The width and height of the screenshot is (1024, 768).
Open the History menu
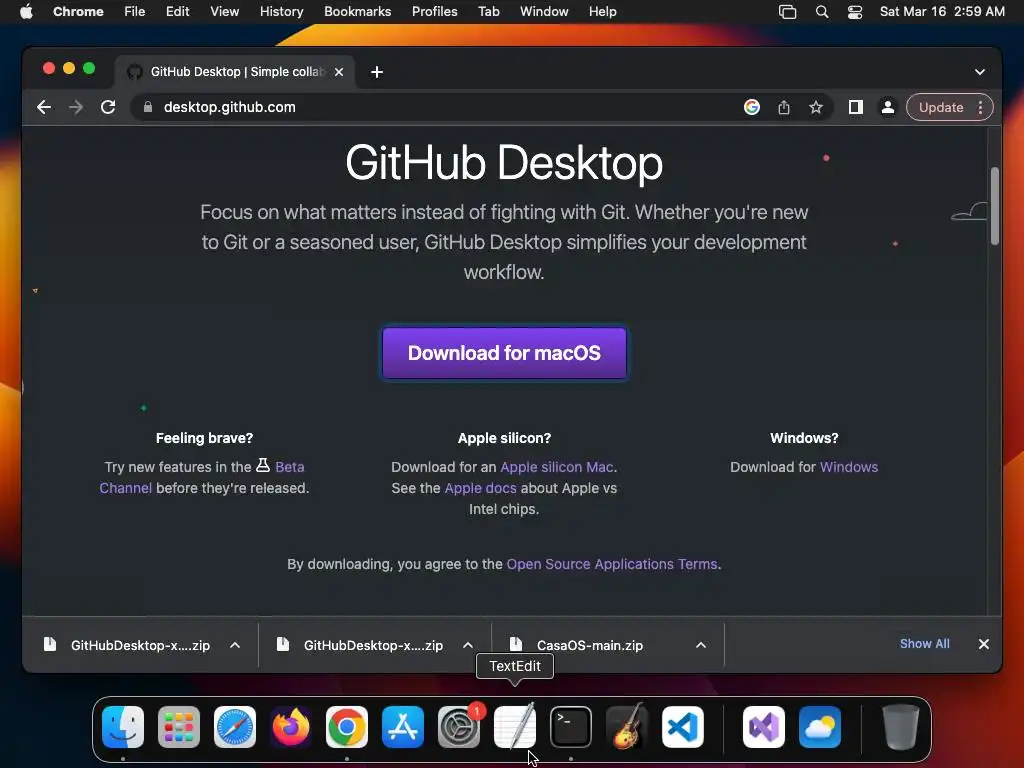281,12
